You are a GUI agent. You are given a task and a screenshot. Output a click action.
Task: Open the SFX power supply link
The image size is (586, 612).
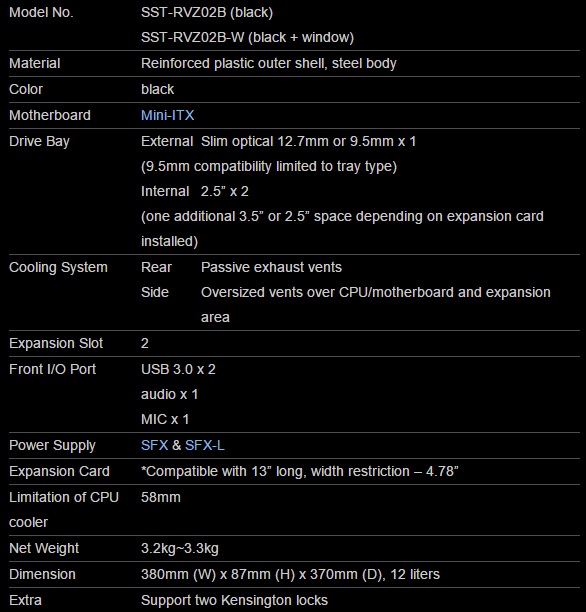click(x=155, y=445)
